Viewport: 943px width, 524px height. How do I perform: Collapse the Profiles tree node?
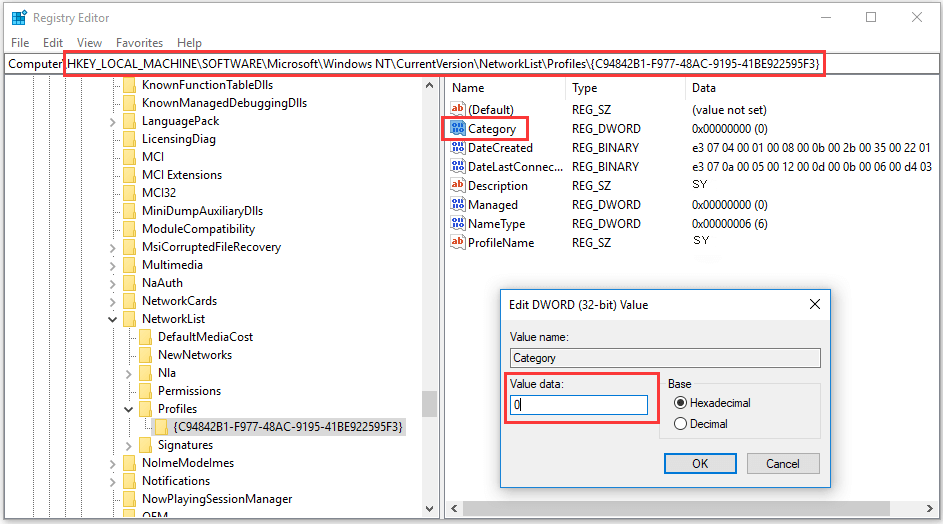(129, 410)
